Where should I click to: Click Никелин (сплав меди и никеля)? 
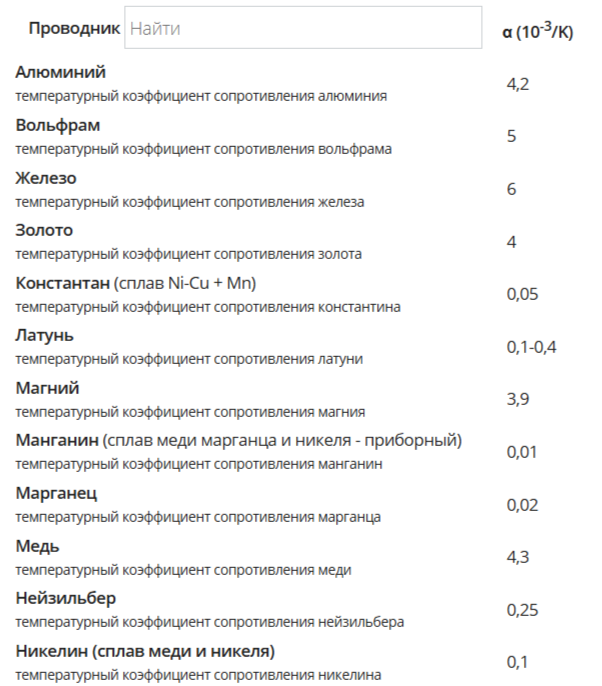tap(145, 651)
